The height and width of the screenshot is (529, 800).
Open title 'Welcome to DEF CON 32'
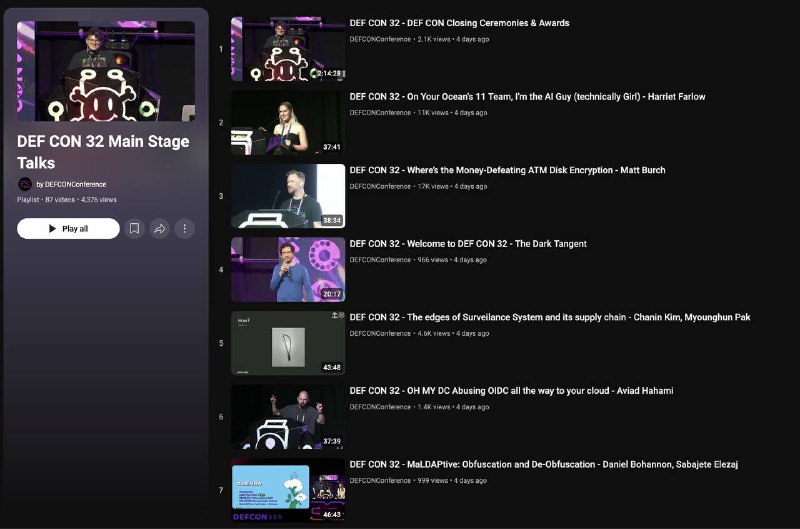pos(468,243)
